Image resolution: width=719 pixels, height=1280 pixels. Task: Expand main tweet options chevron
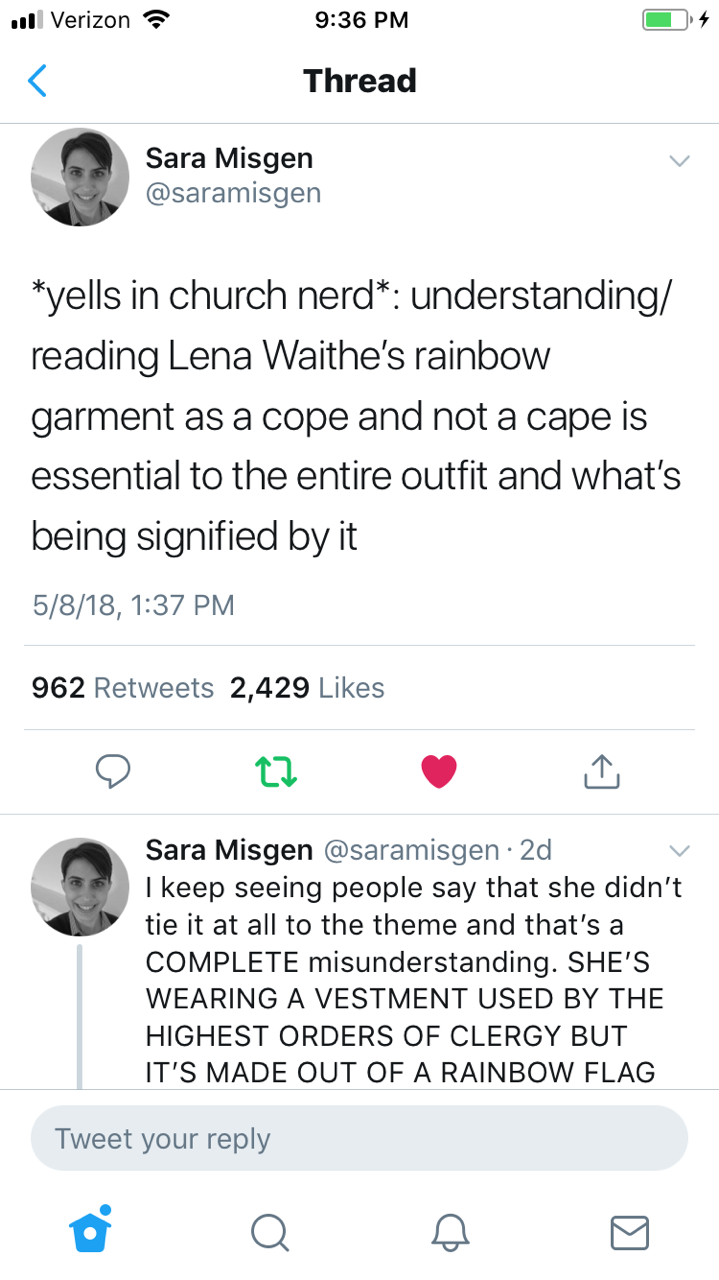point(679,161)
